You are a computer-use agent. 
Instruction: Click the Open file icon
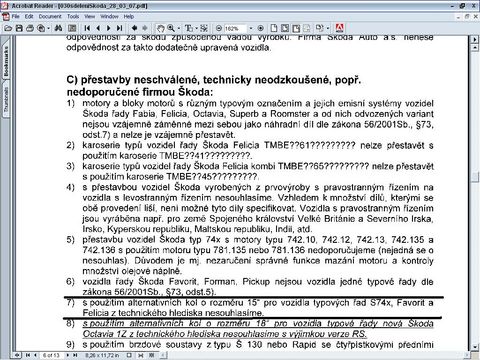point(8,28)
